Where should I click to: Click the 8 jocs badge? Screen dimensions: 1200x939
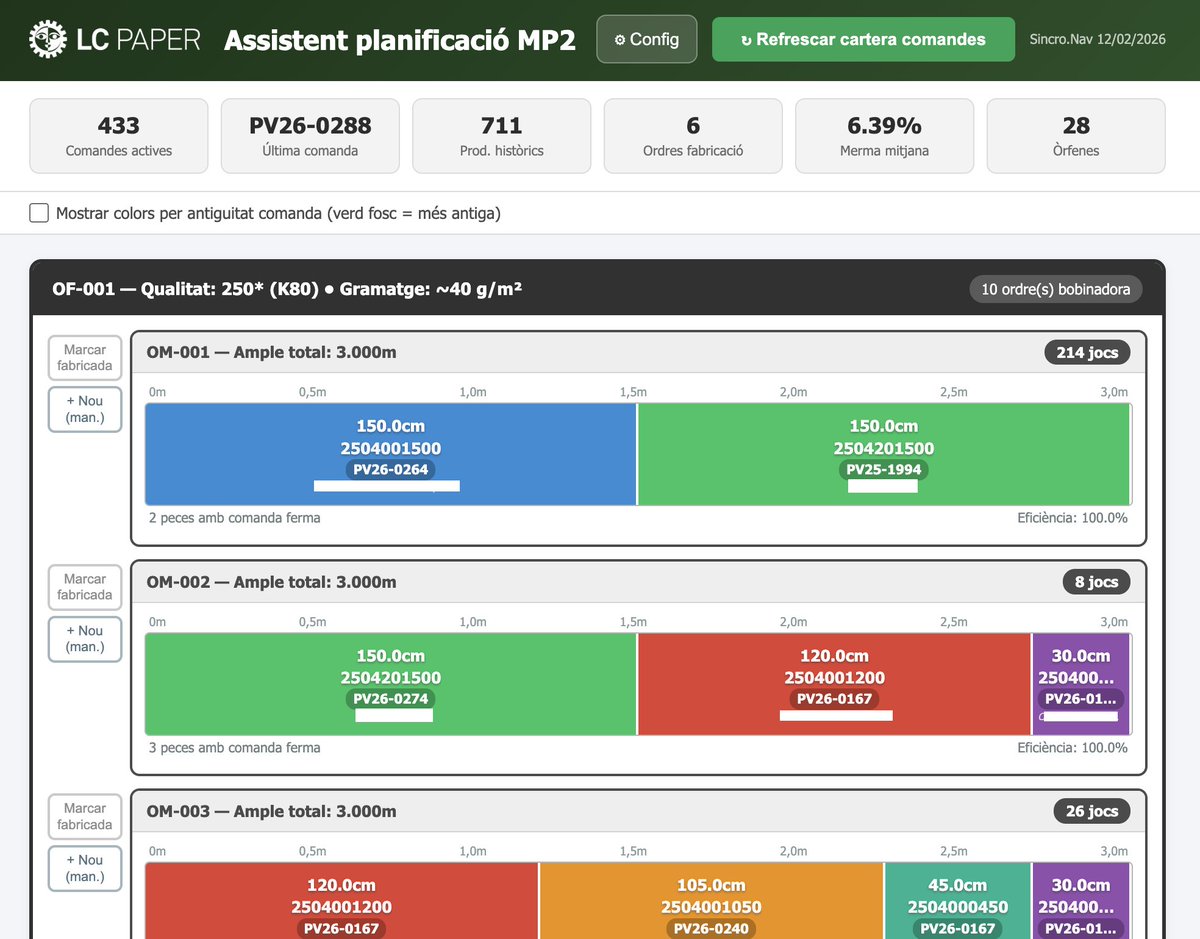coord(1096,582)
